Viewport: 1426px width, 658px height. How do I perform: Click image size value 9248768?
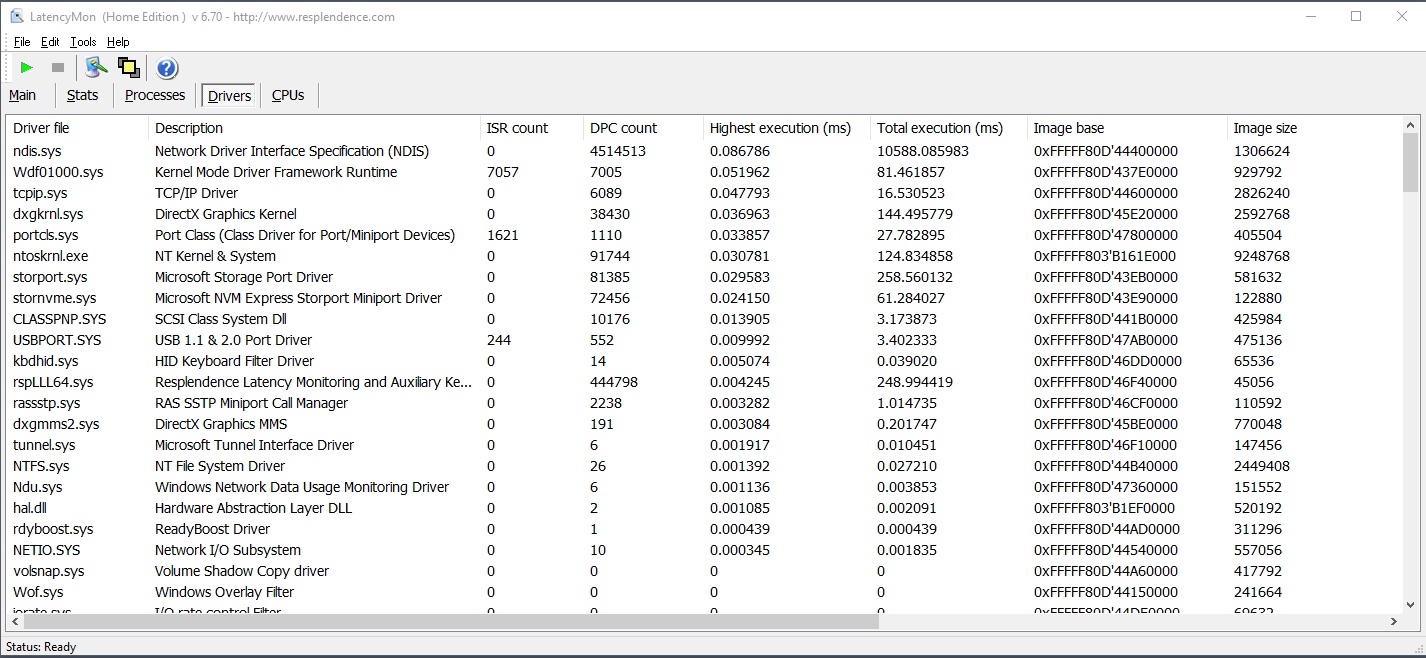pyautogui.click(x=1262, y=256)
